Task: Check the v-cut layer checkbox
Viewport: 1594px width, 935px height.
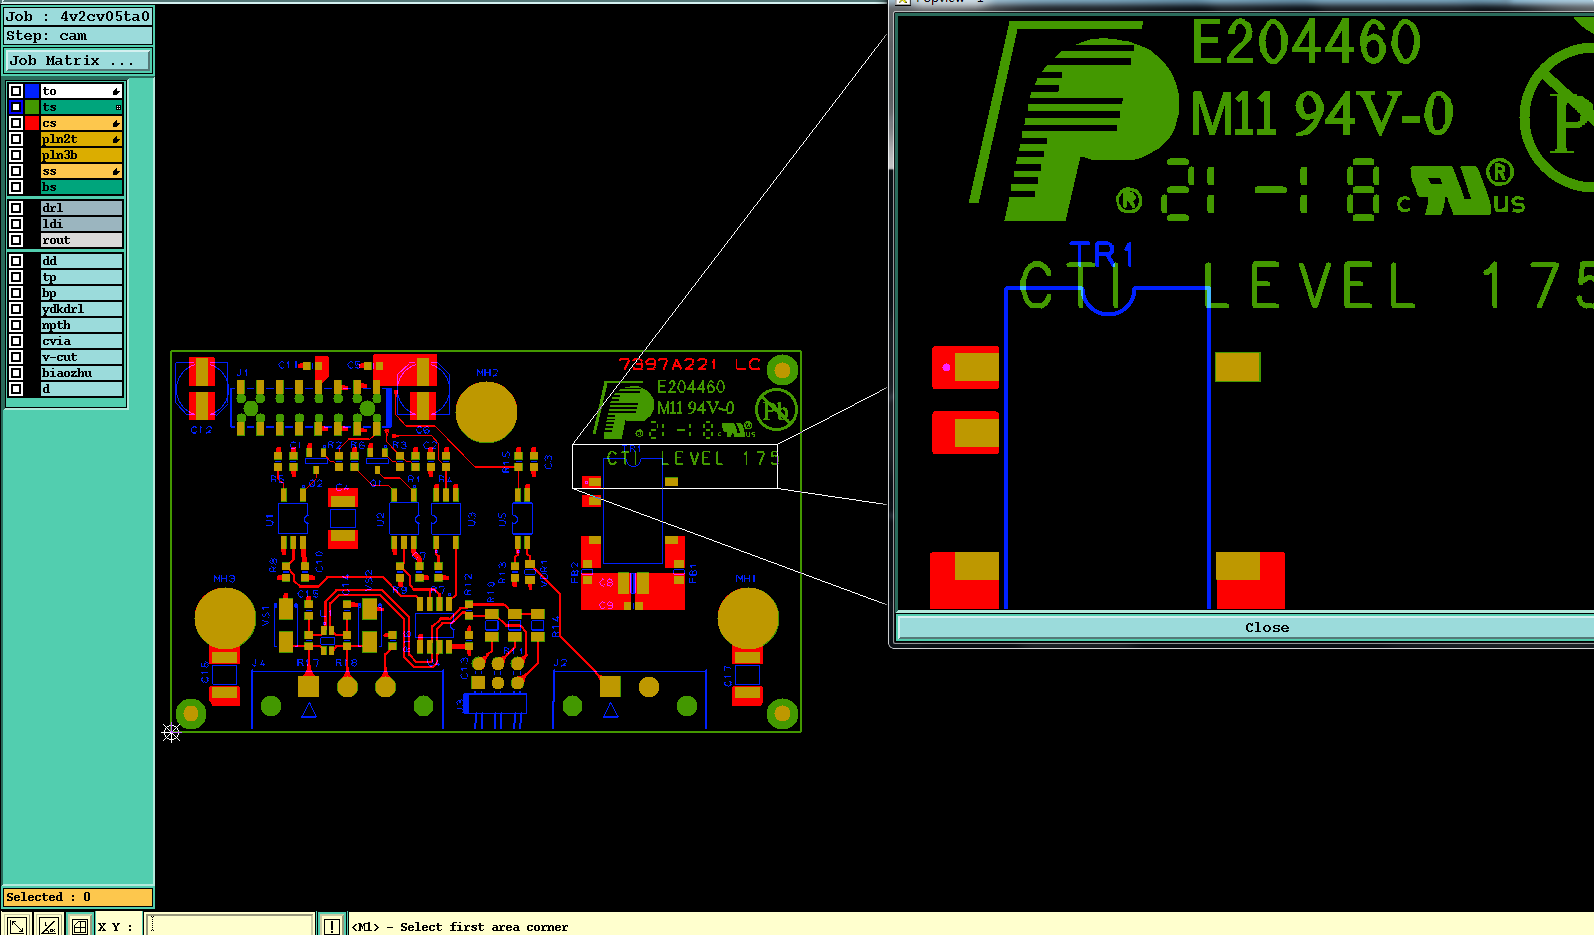Action: point(16,357)
